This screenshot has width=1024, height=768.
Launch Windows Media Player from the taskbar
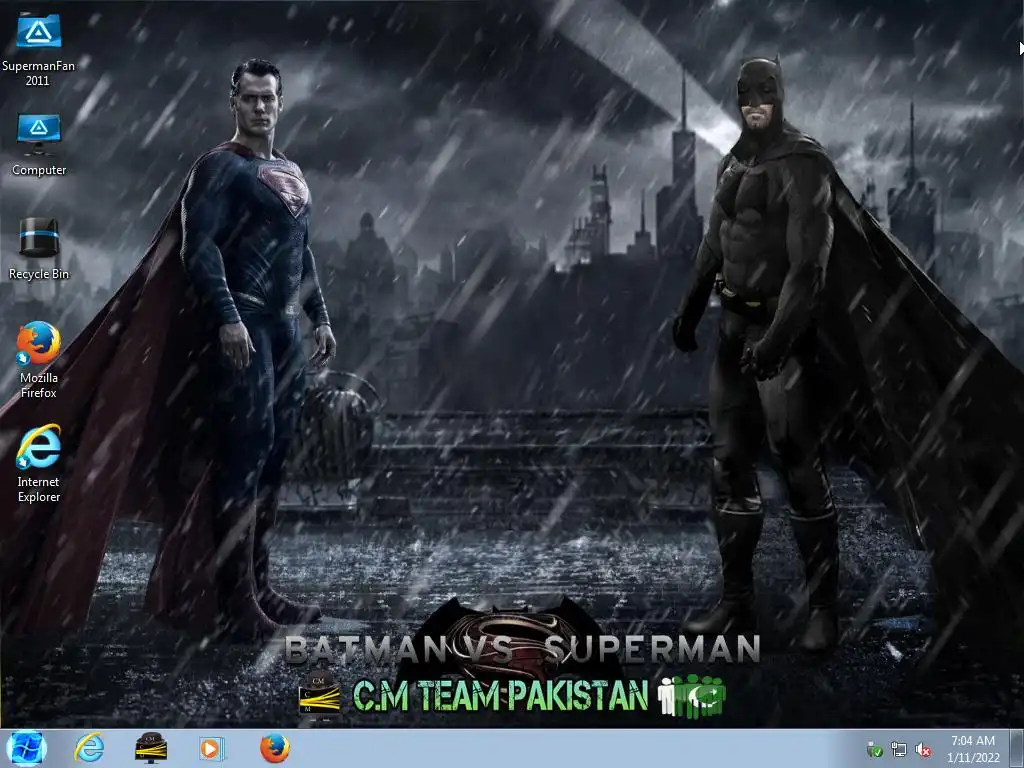[212, 748]
